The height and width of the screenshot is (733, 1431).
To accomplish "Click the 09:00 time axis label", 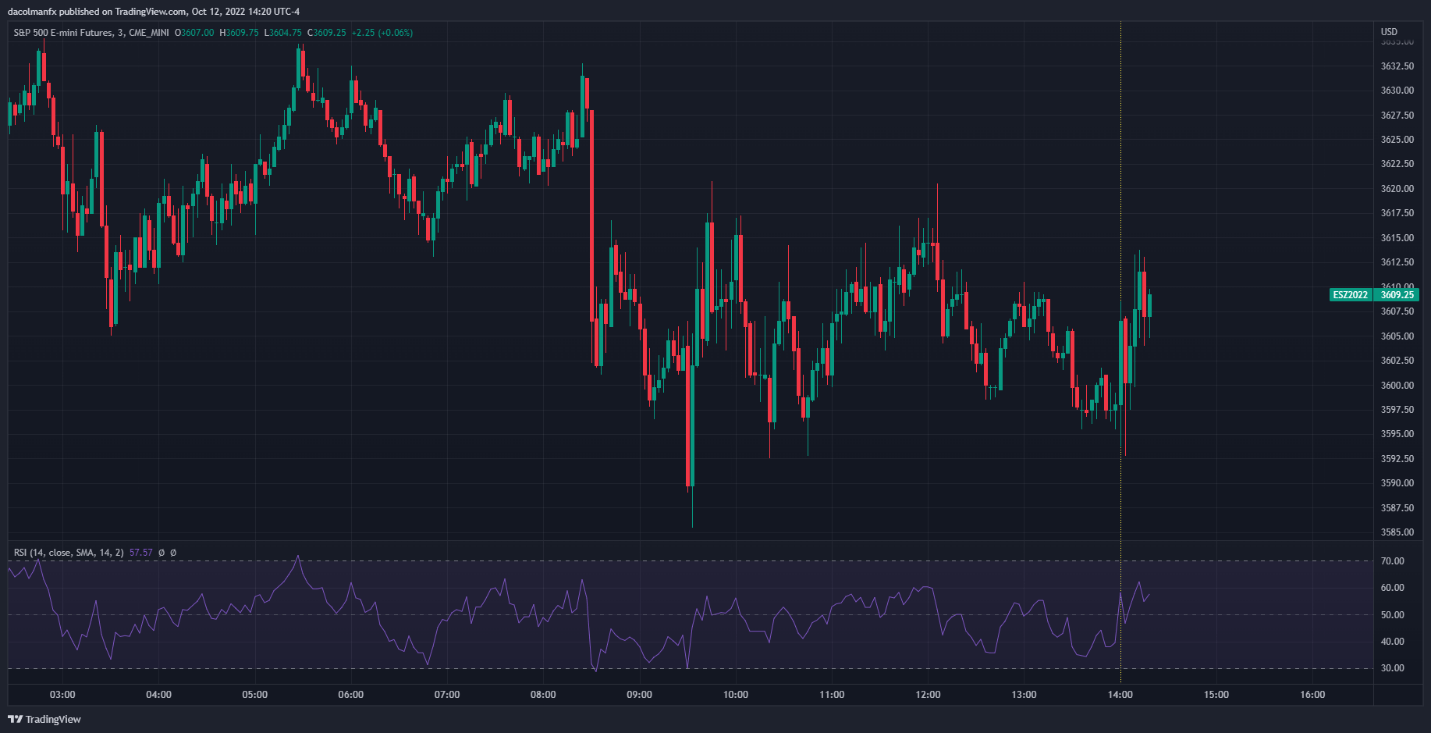I will click(639, 694).
